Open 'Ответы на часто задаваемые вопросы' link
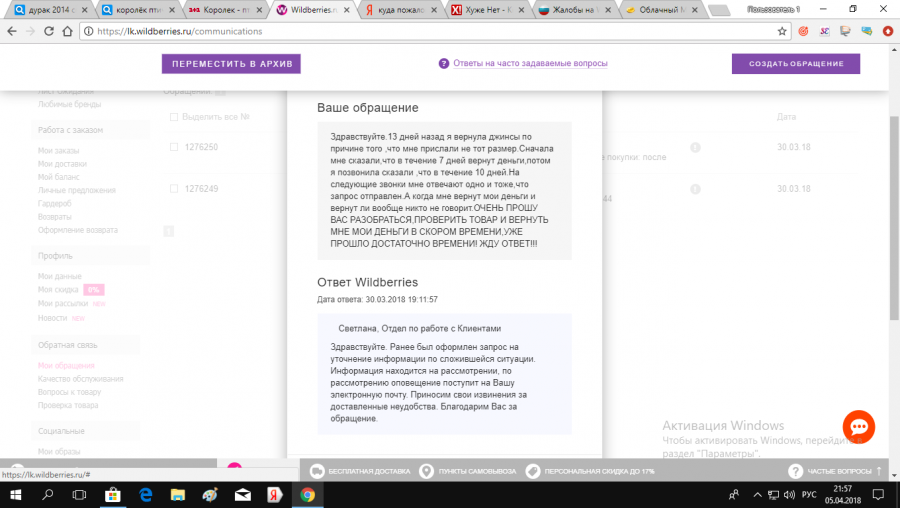 point(530,63)
